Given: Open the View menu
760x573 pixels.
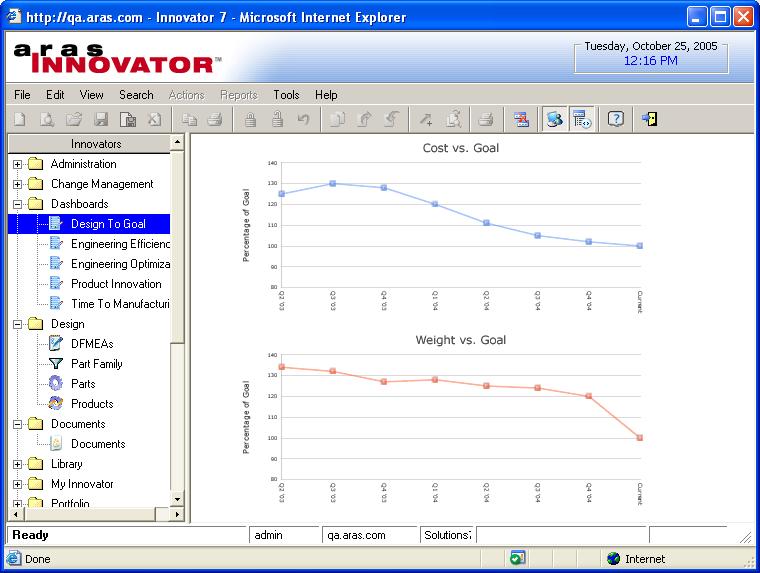Looking at the screenshot, I should point(91,95).
